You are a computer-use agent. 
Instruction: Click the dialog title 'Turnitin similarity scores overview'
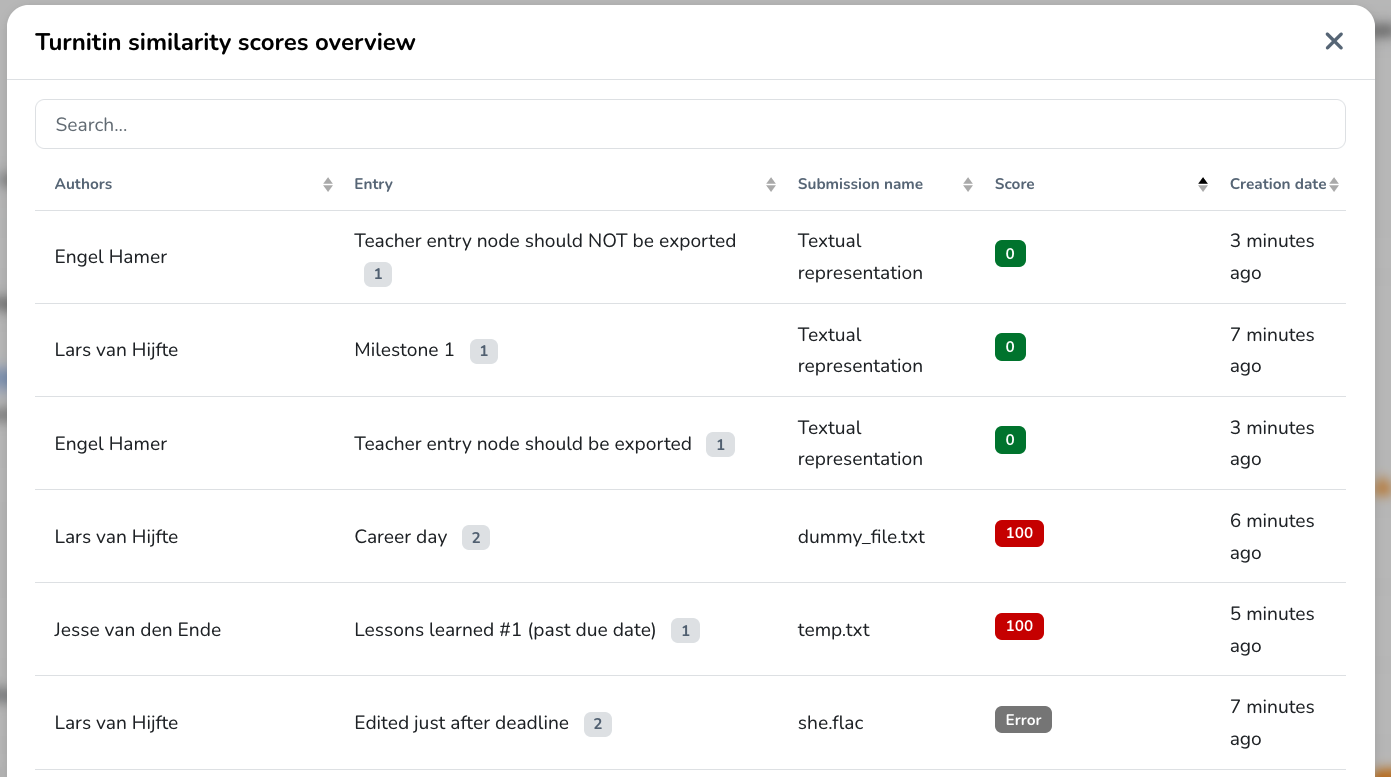(x=225, y=42)
